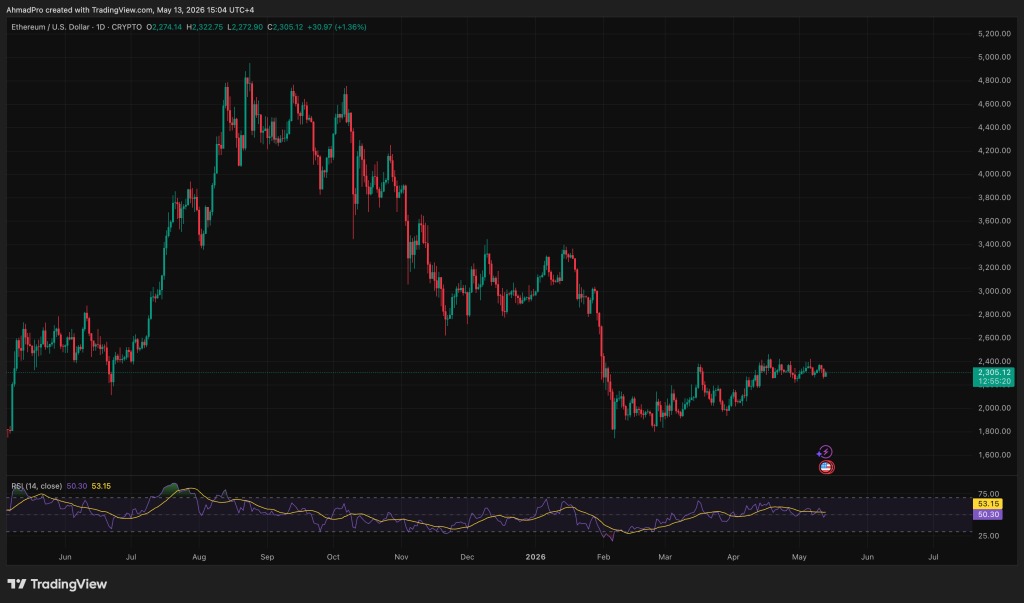
Task: Click the 2,800.00 price axis label
Action: (x=994, y=315)
